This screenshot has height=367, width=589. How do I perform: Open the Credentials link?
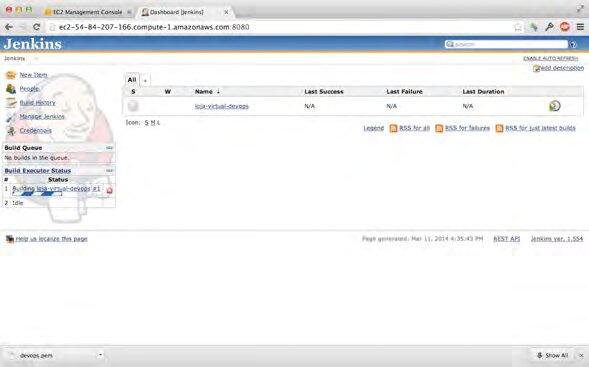(x=36, y=130)
